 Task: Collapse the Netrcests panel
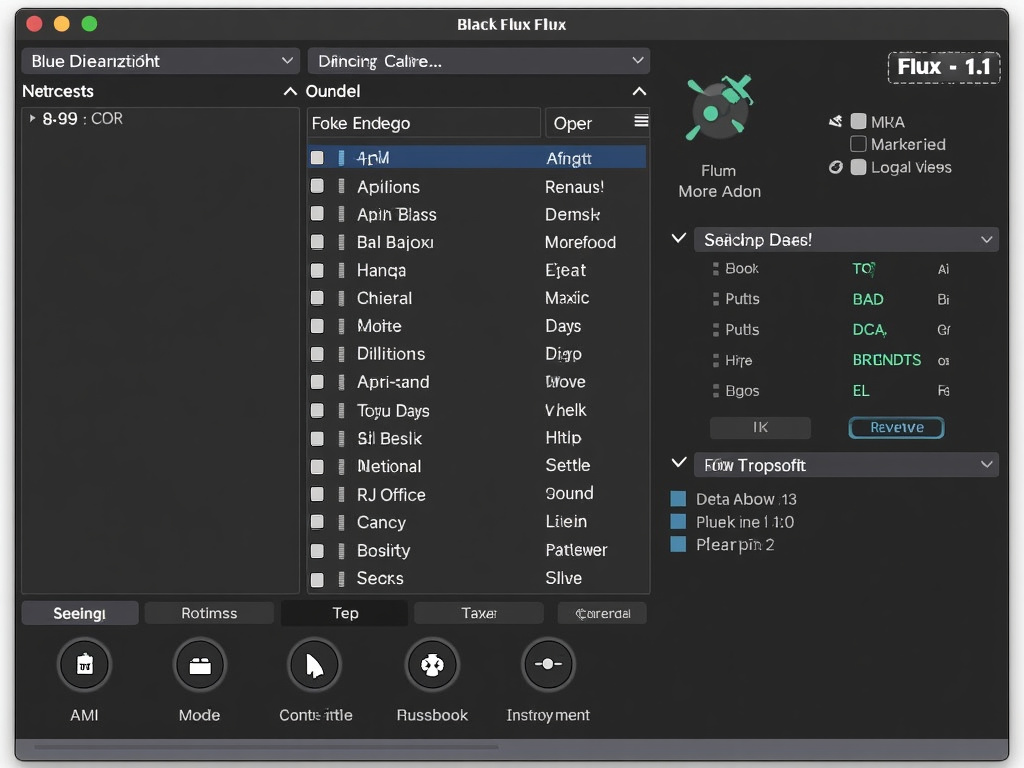click(x=290, y=91)
